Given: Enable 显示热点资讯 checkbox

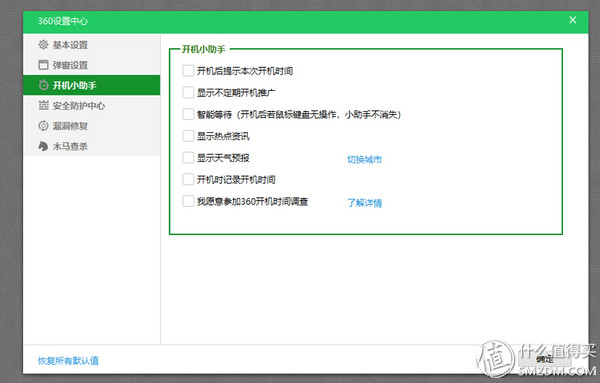Looking at the screenshot, I should tap(188, 136).
